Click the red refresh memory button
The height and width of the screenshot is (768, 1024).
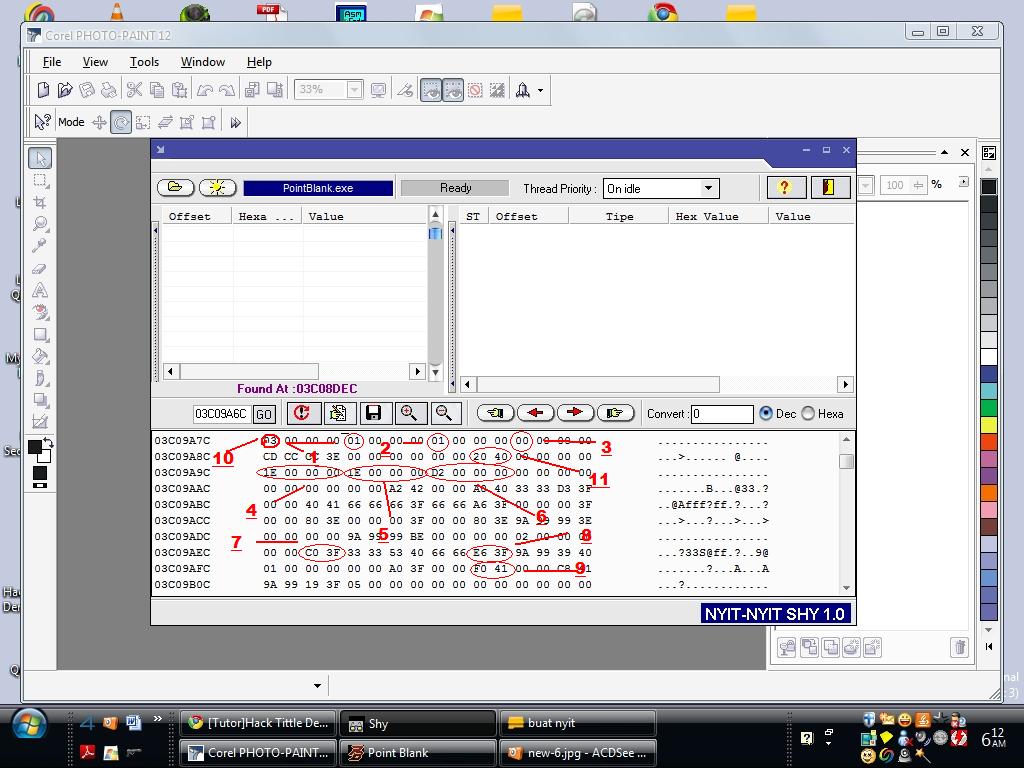302,413
